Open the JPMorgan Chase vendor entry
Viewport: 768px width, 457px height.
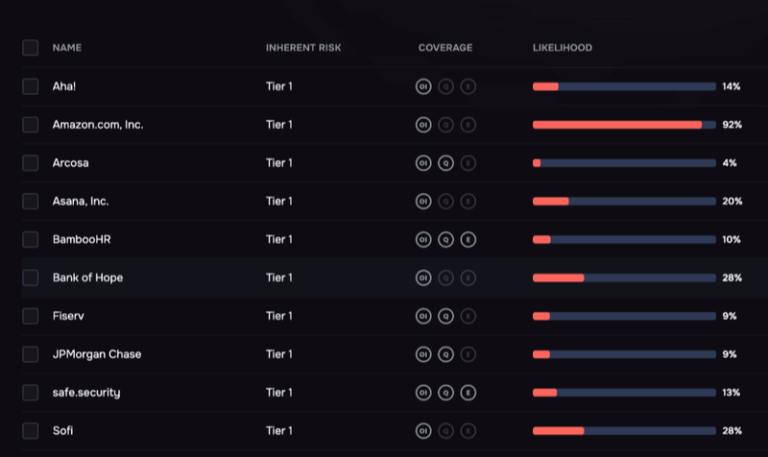97,354
